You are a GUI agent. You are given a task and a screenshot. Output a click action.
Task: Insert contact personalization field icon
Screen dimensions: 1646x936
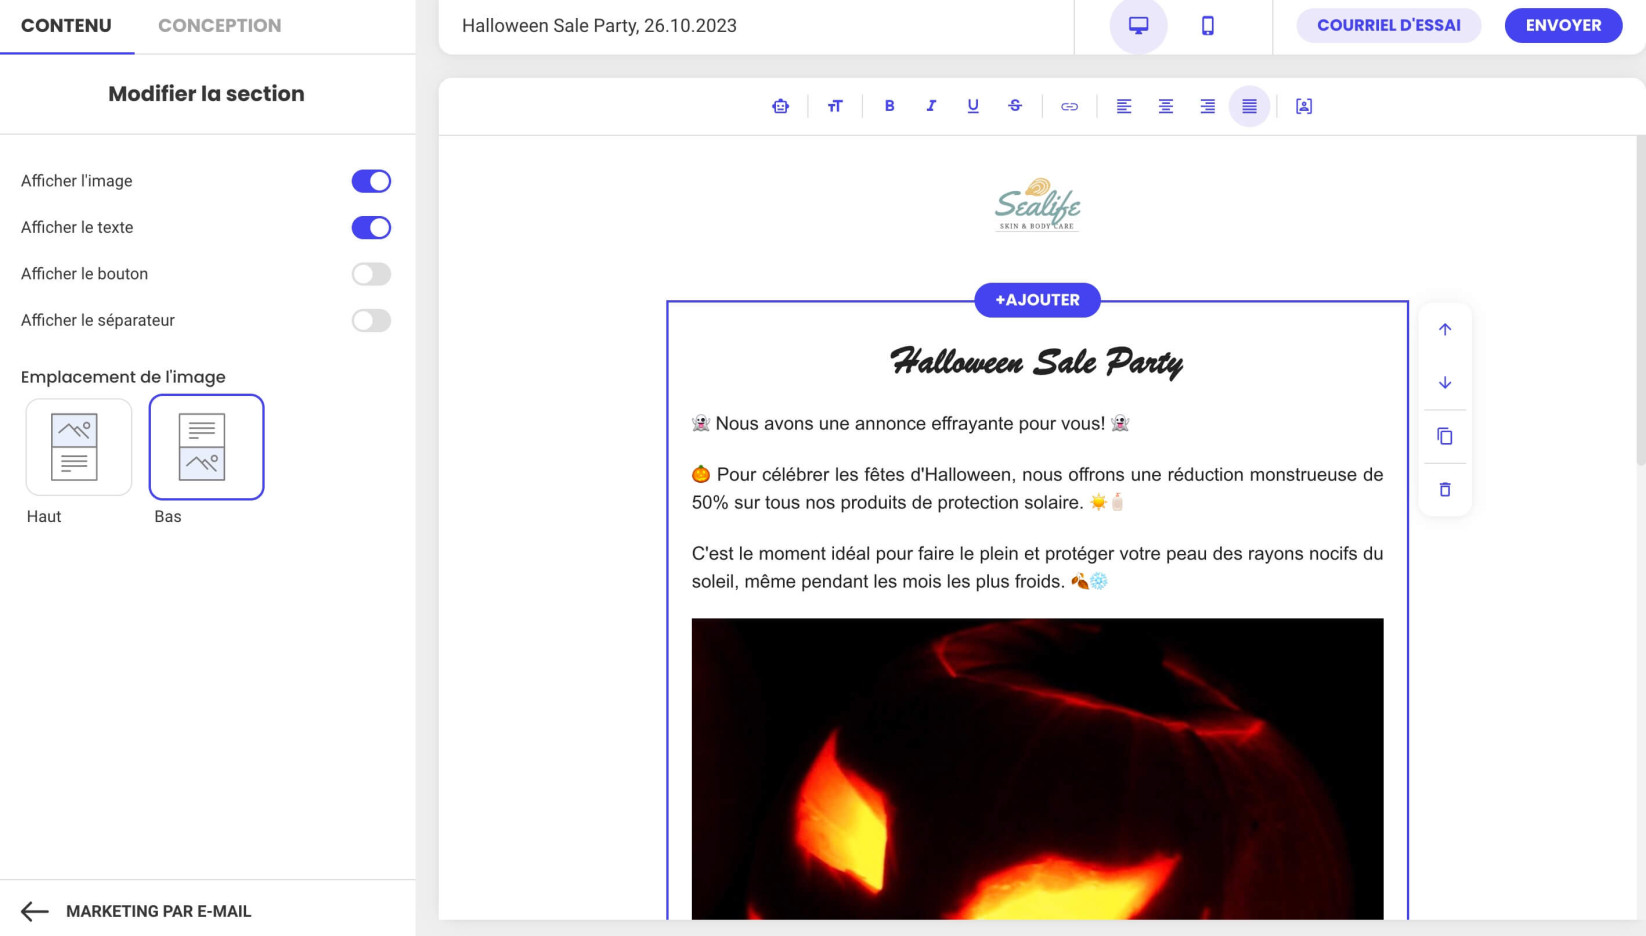(1304, 106)
